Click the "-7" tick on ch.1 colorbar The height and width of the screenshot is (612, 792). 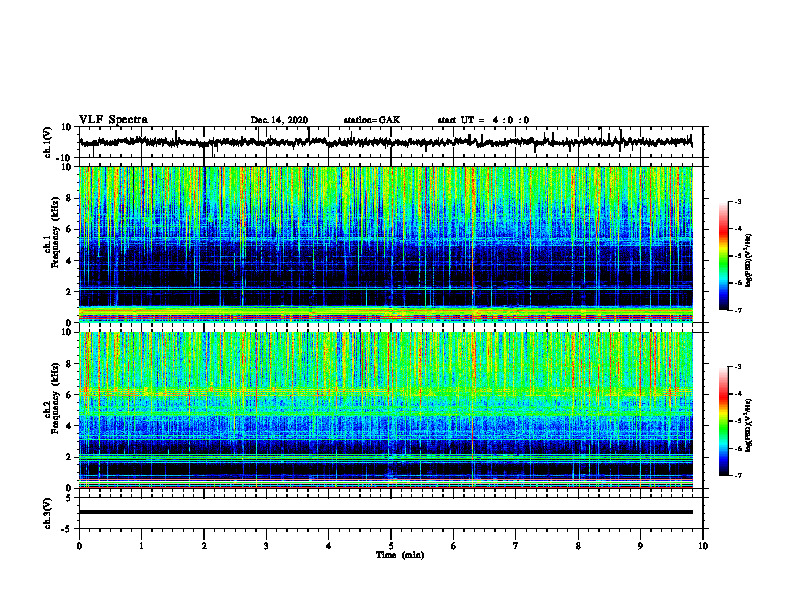point(737,311)
